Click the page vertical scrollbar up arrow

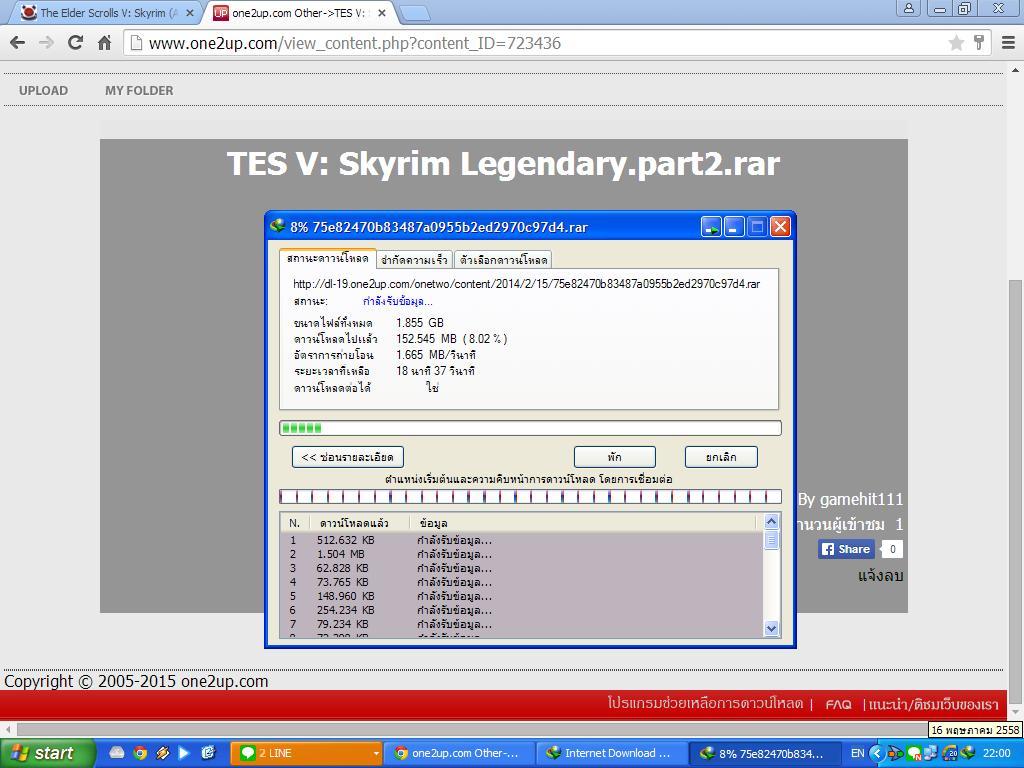point(1016,69)
